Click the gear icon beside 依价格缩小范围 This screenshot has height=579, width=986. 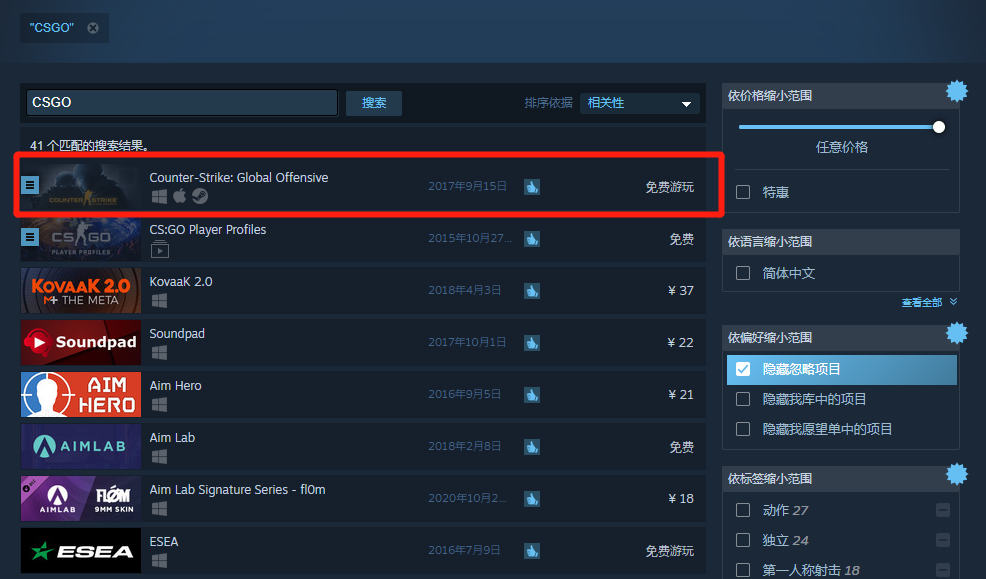pos(956,90)
